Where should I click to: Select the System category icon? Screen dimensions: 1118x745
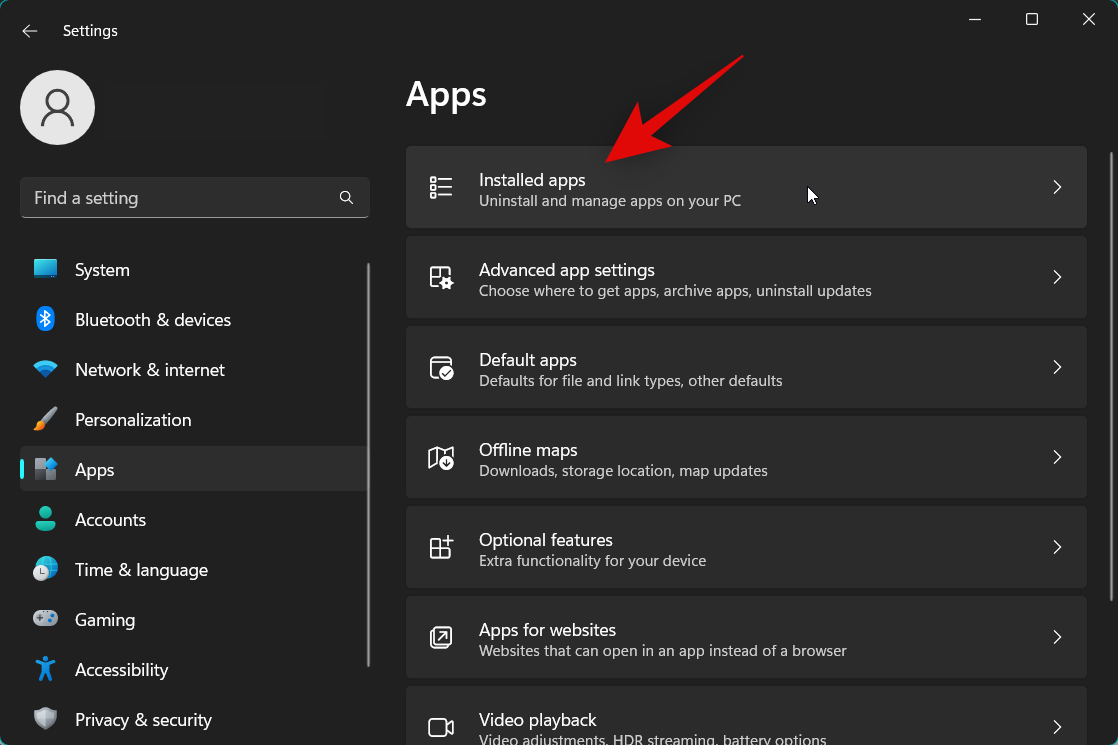pyautogui.click(x=46, y=269)
